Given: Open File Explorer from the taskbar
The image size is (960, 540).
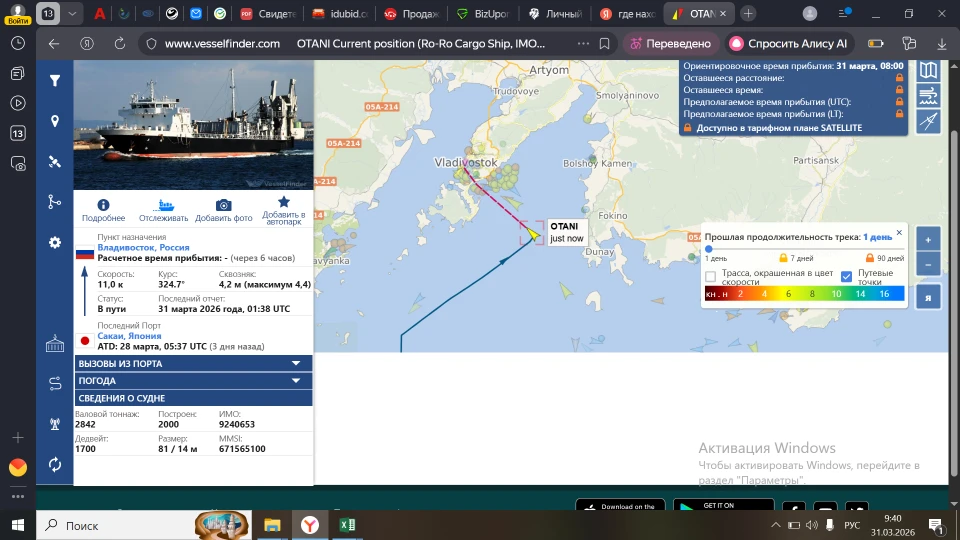Looking at the screenshot, I should [272, 525].
